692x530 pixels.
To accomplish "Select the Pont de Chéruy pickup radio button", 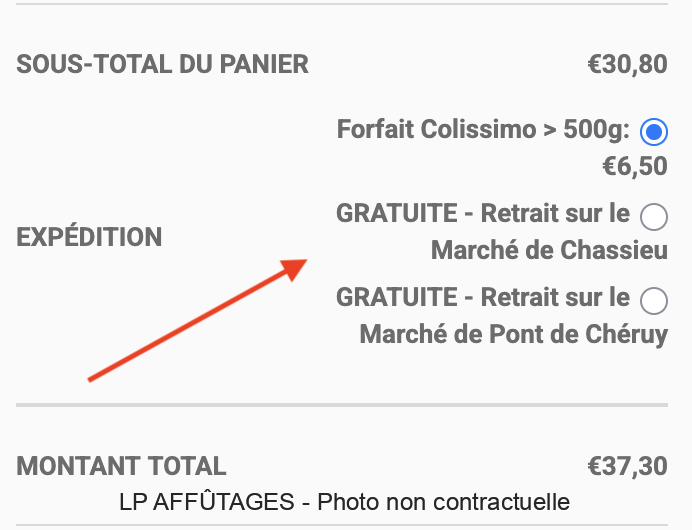I will coord(654,299).
